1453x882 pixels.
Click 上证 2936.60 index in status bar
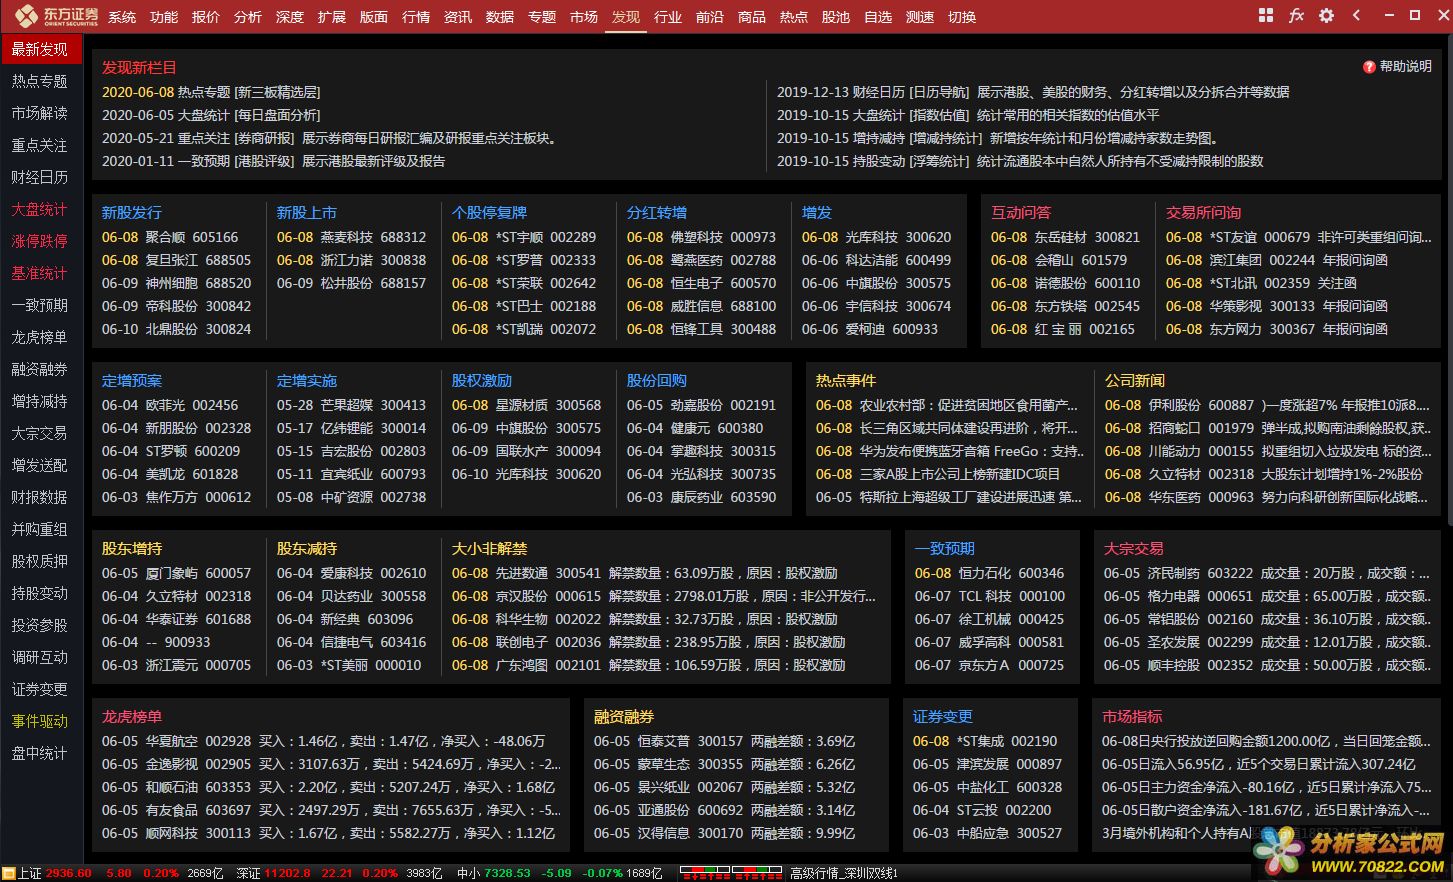(x=55, y=873)
